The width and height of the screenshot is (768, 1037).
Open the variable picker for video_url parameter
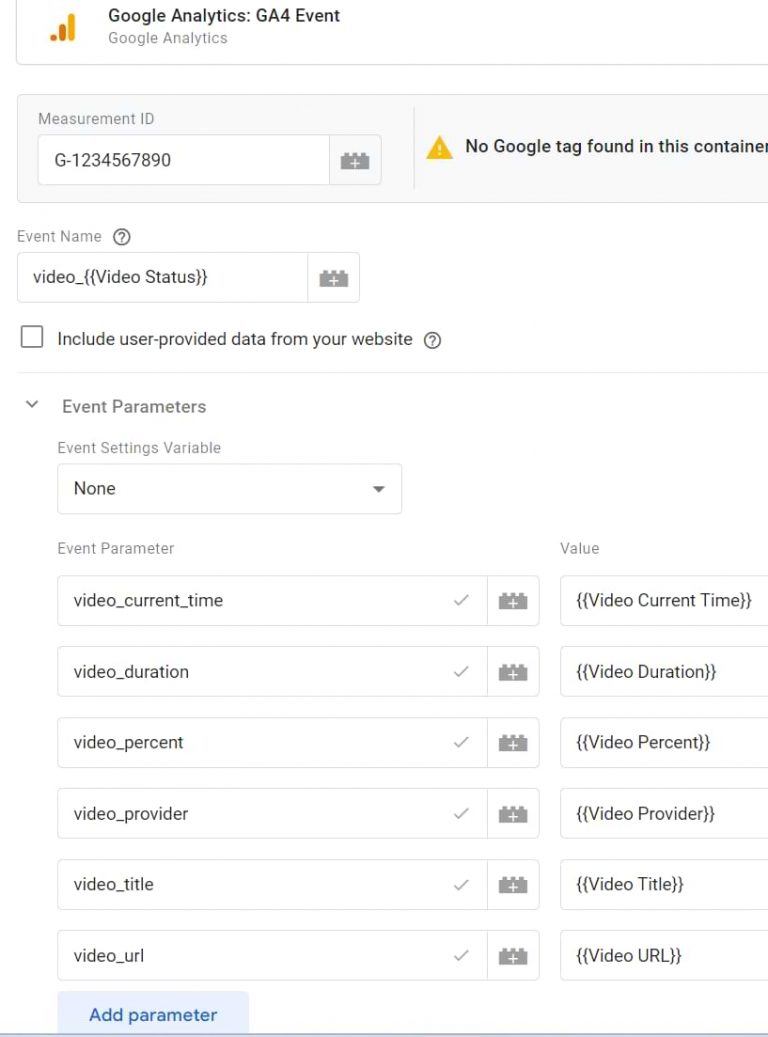[x=512, y=955]
